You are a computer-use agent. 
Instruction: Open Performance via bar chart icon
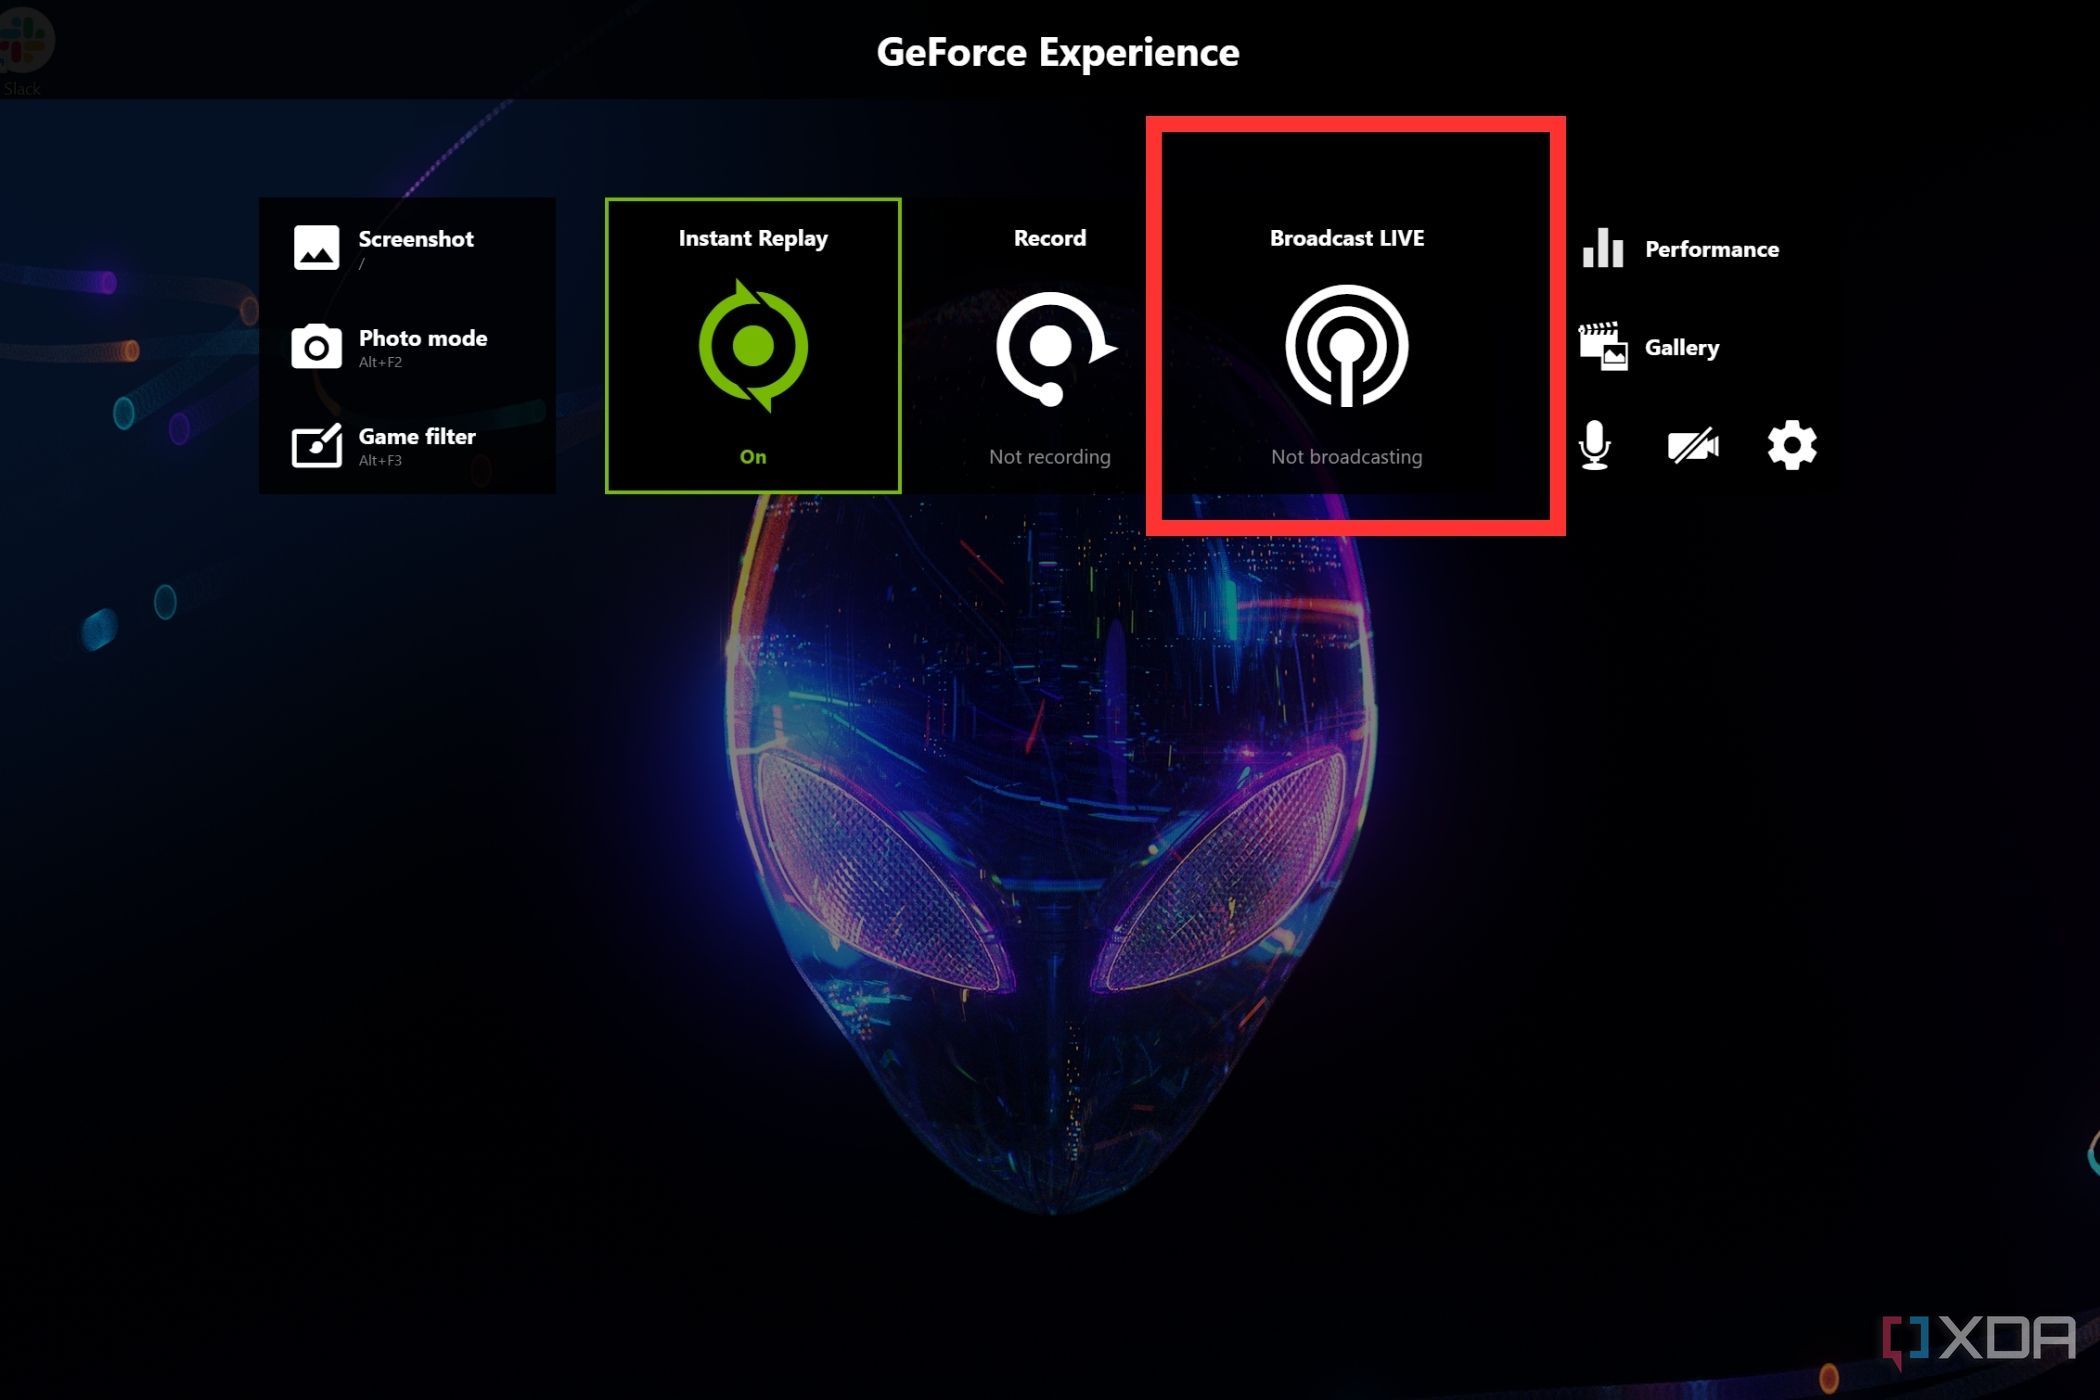[x=1603, y=248]
